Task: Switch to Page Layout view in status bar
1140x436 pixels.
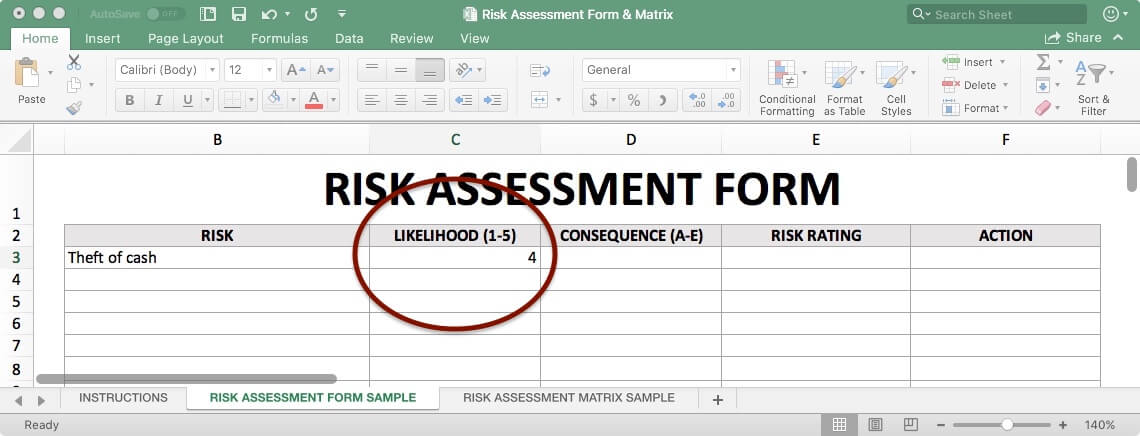Action: [x=875, y=424]
